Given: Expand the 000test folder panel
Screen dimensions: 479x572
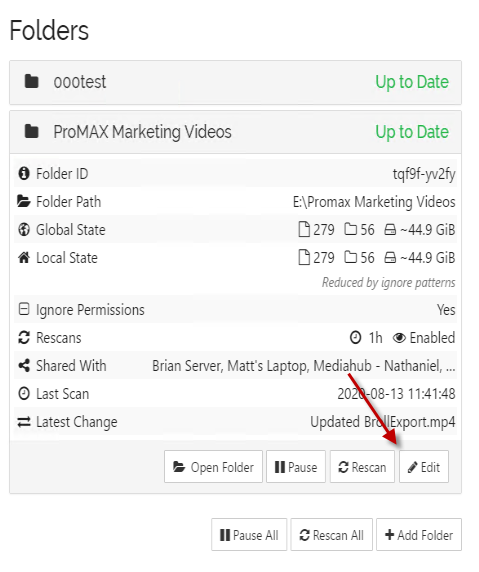Looking at the screenshot, I should (235, 82).
